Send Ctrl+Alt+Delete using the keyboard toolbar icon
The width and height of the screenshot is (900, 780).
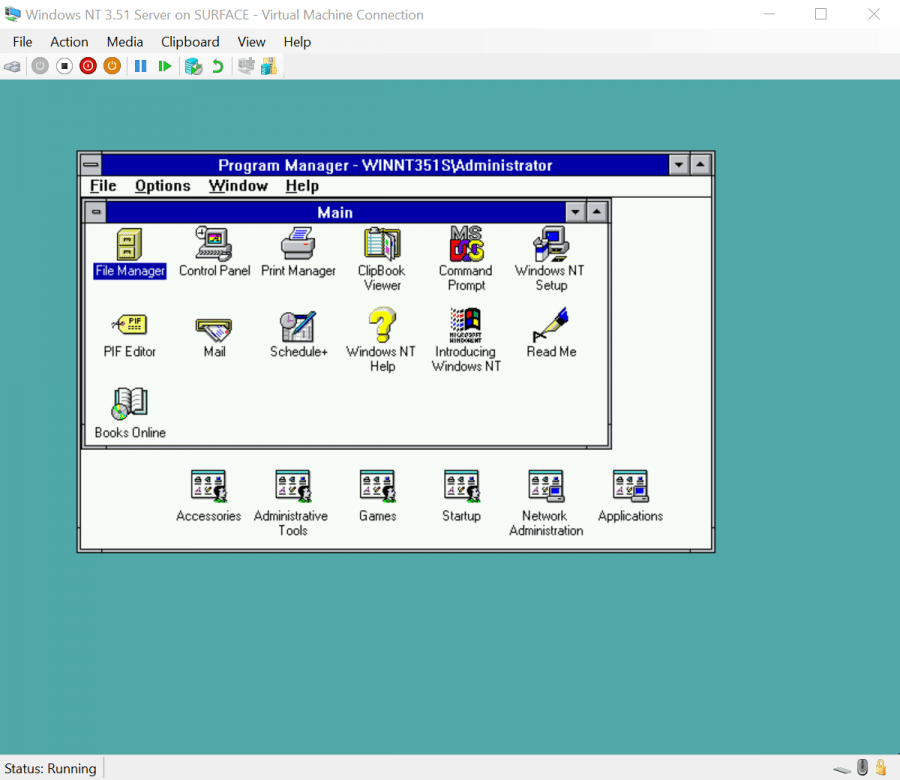pos(12,66)
